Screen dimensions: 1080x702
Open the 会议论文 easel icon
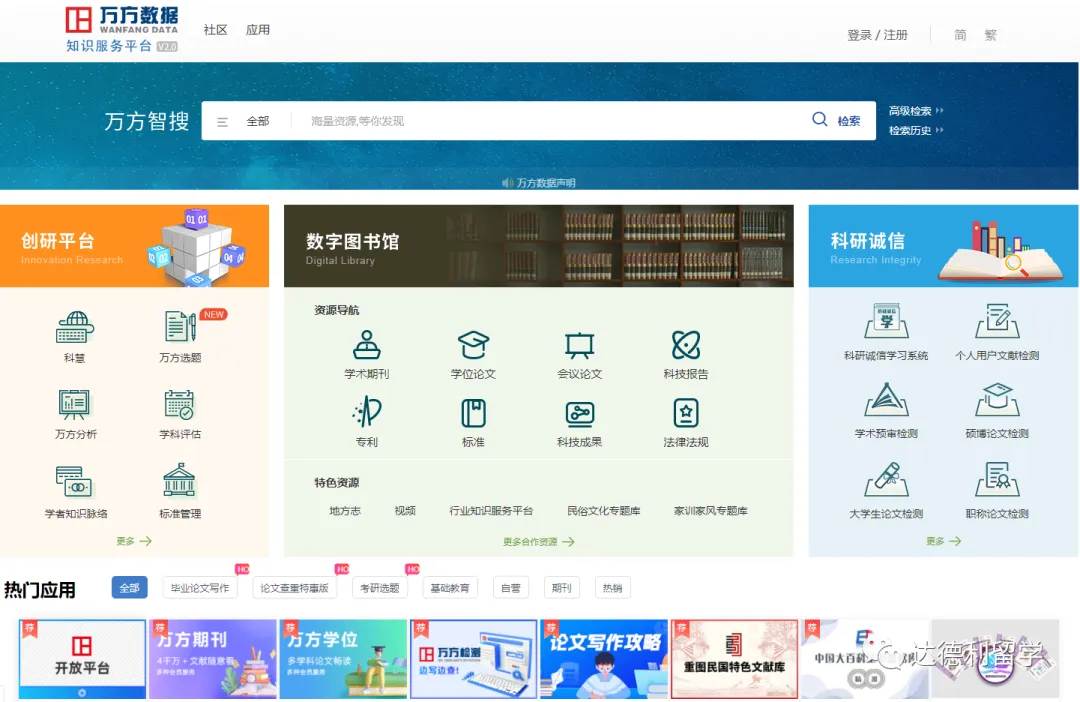pyautogui.click(x=579, y=345)
